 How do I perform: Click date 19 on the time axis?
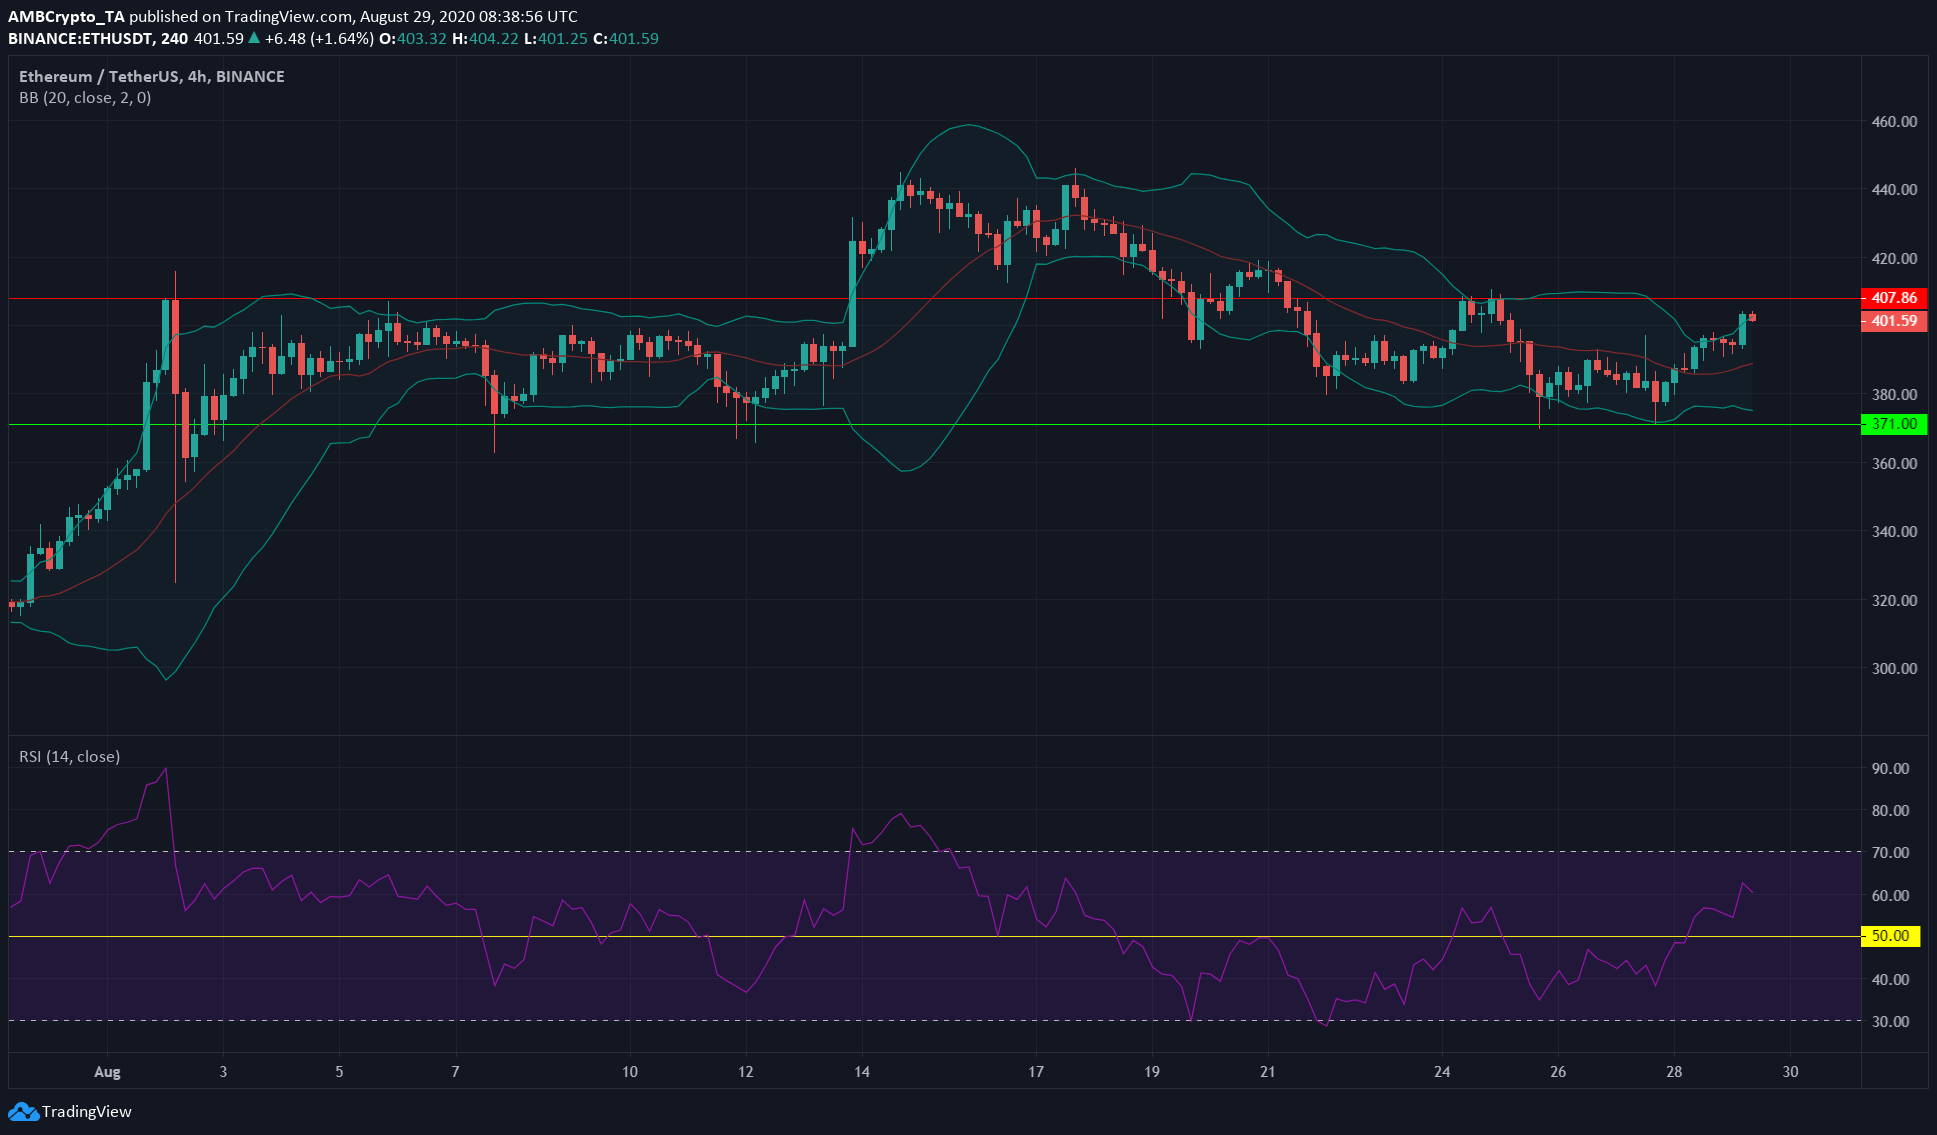1151,1072
